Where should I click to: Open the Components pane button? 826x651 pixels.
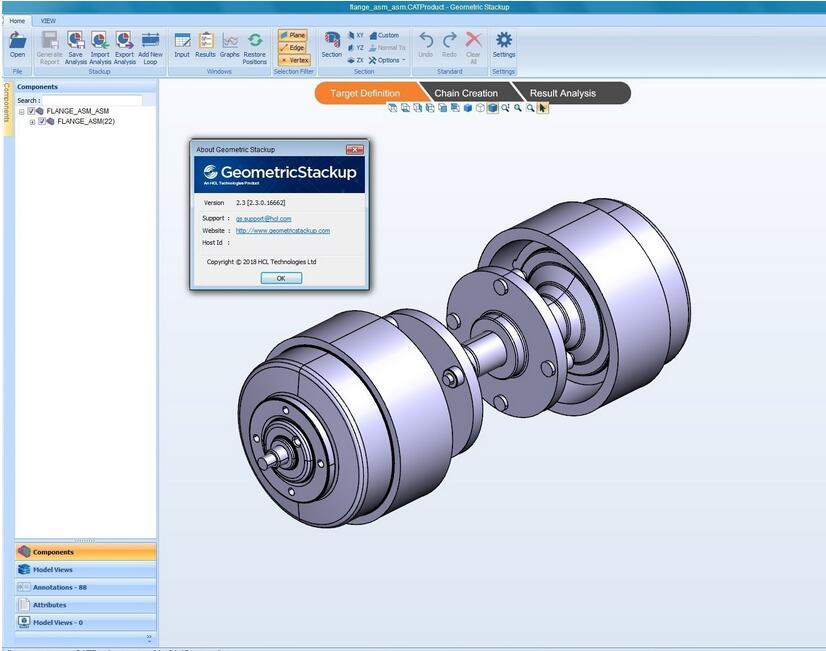(86, 552)
